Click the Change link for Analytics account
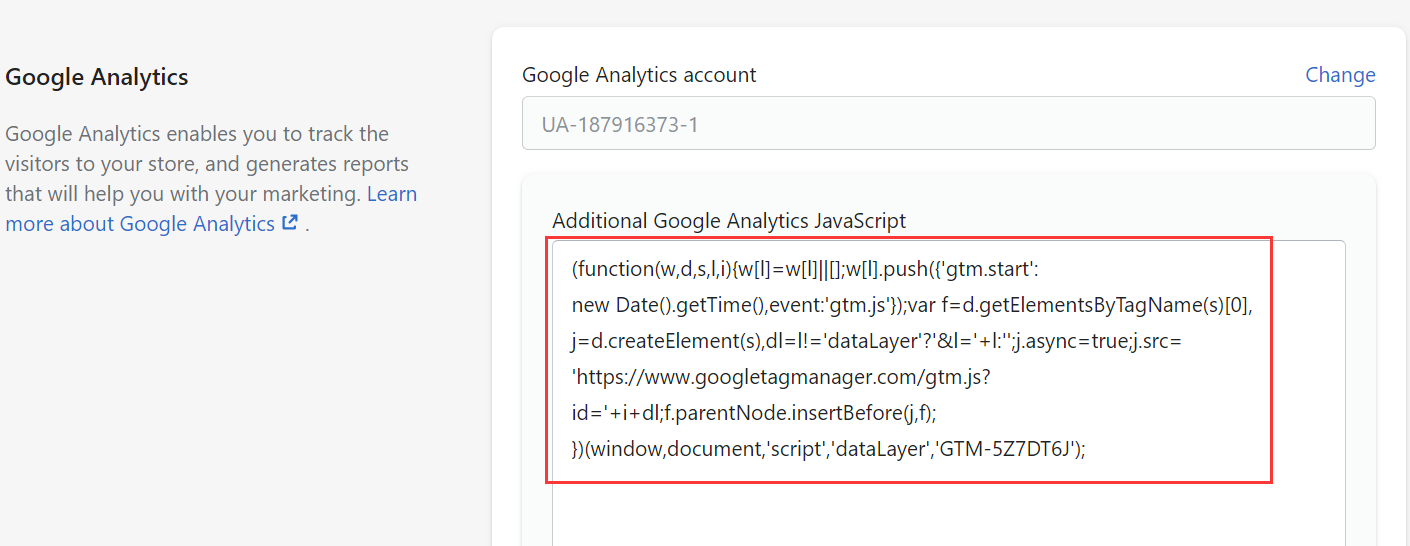Image resolution: width=1410 pixels, height=546 pixels. (1340, 75)
